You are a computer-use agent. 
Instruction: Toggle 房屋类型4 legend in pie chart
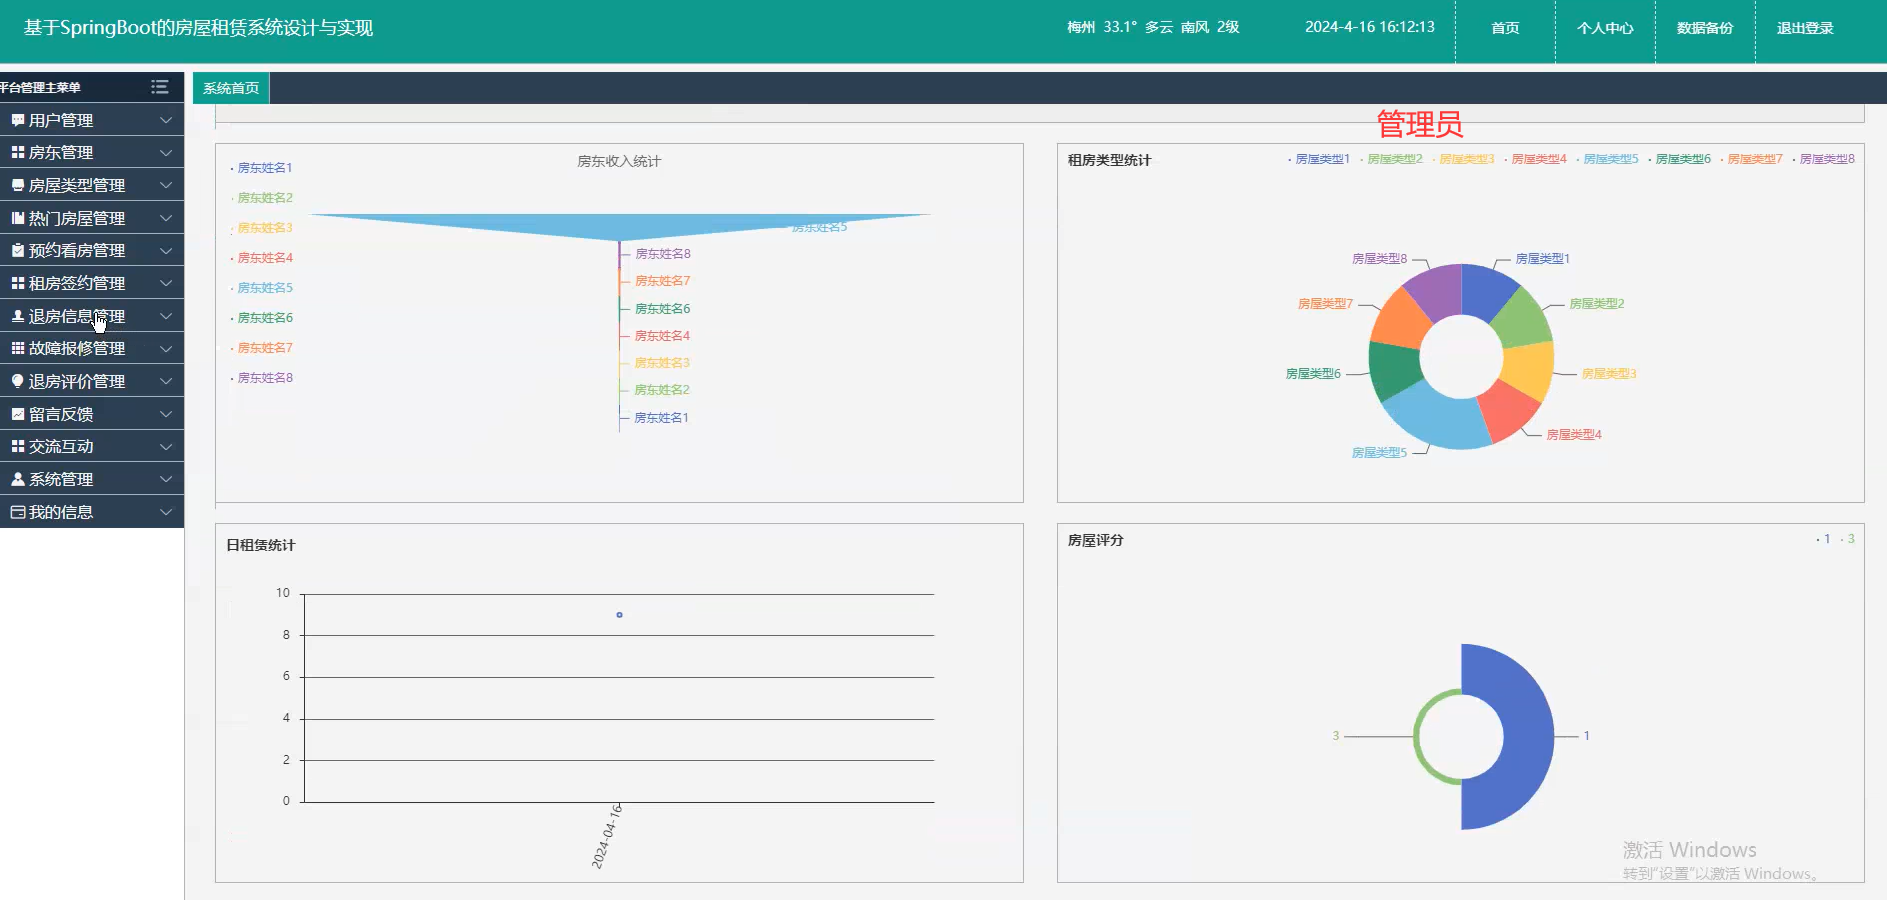[1535, 159]
